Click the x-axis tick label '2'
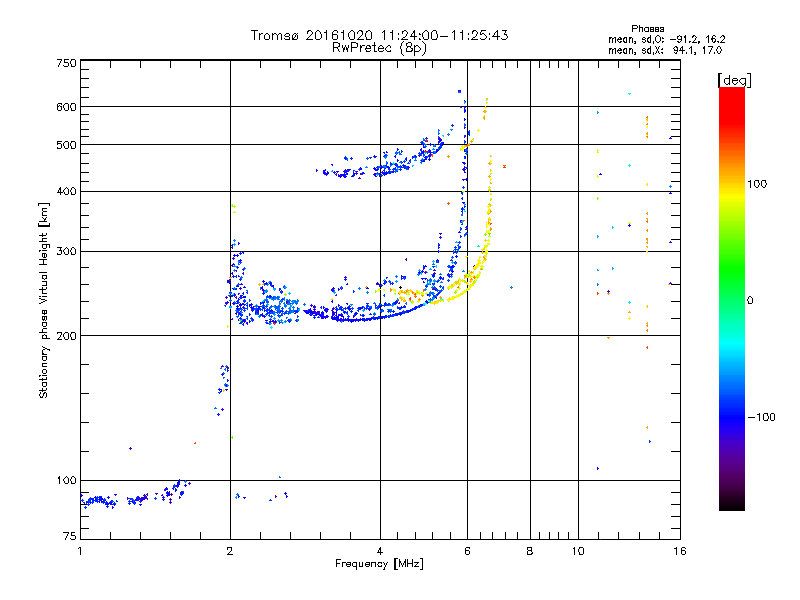 pyautogui.click(x=230, y=551)
